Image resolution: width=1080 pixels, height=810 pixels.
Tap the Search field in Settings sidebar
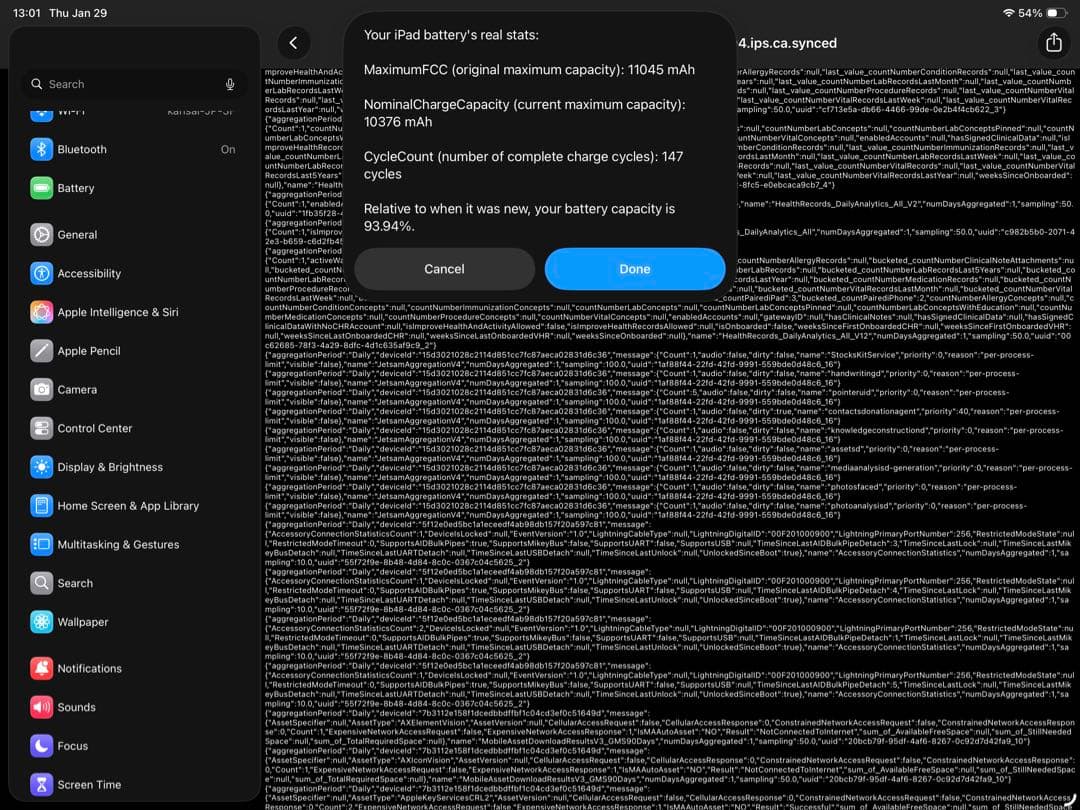point(120,85)
